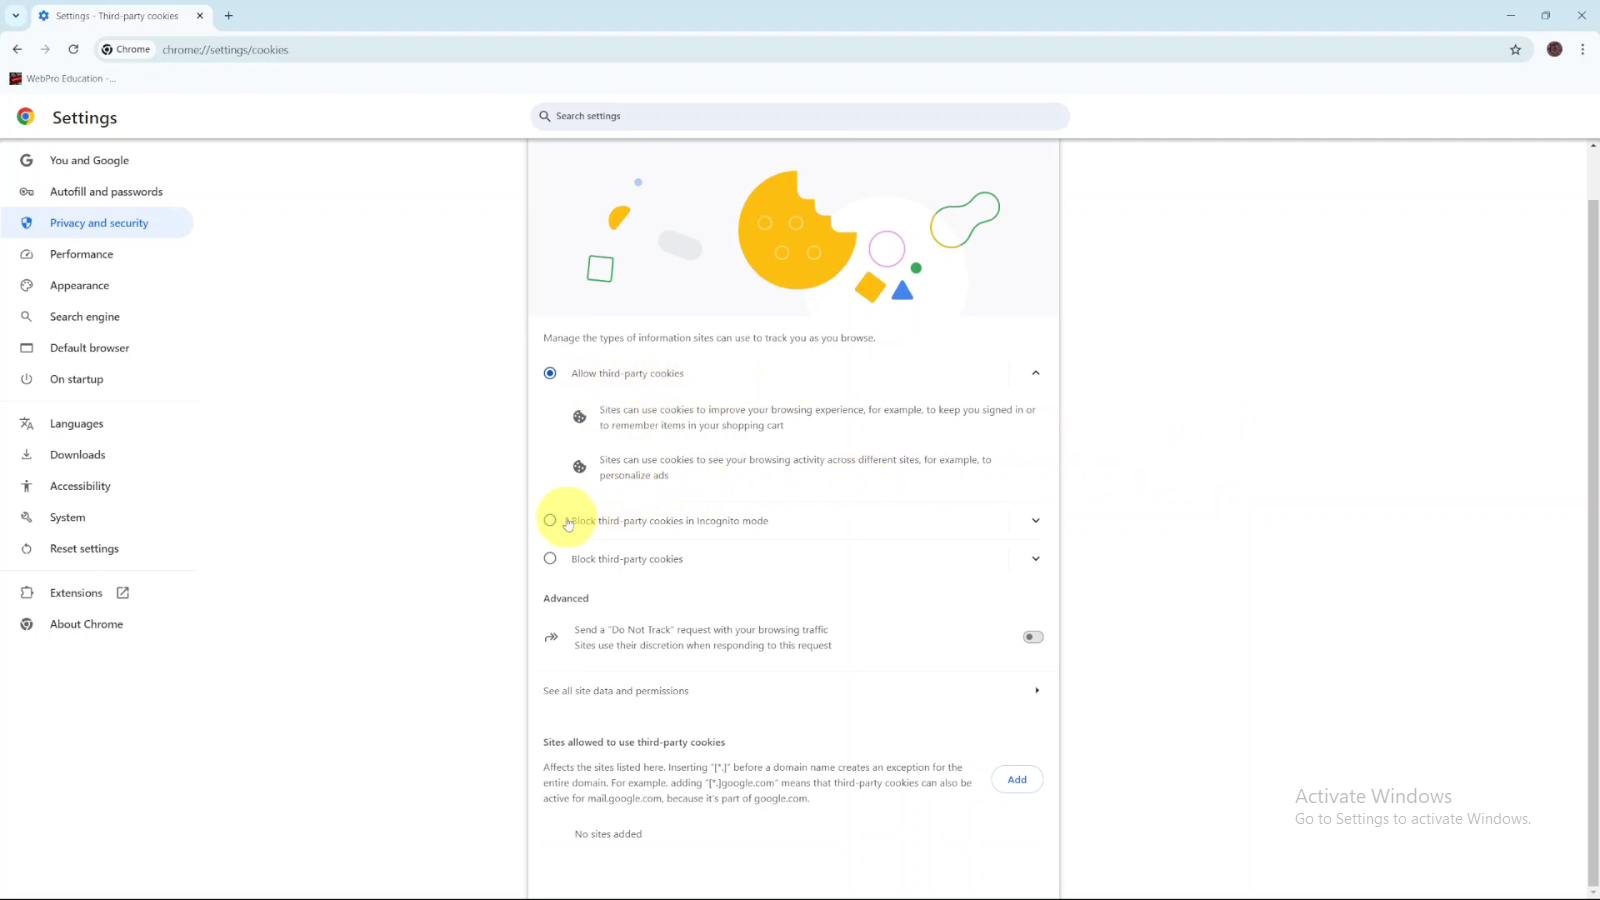Viewport: 1600px width, 900px height.
Task: Click the Extensions puzzle icon
Action: (x=27, y=593)
